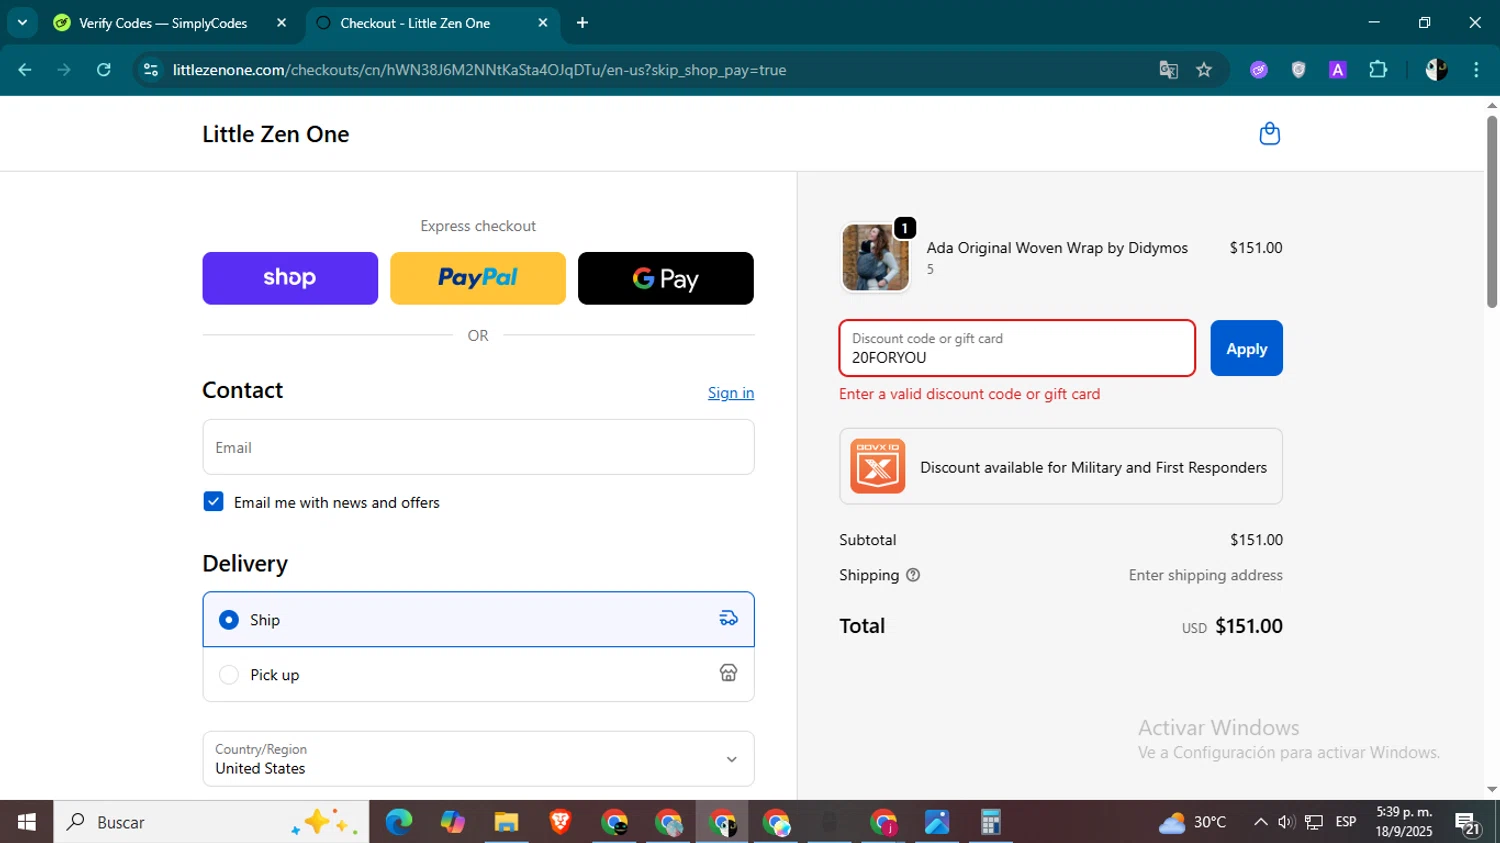
Task: Apply the discount code
Action: pos(1246,348)
